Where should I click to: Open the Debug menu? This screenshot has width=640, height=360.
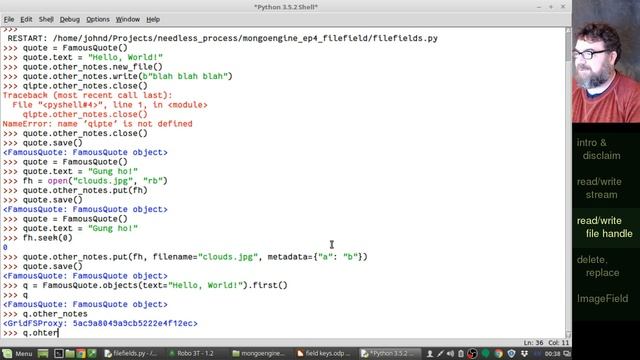pos(70,19)
